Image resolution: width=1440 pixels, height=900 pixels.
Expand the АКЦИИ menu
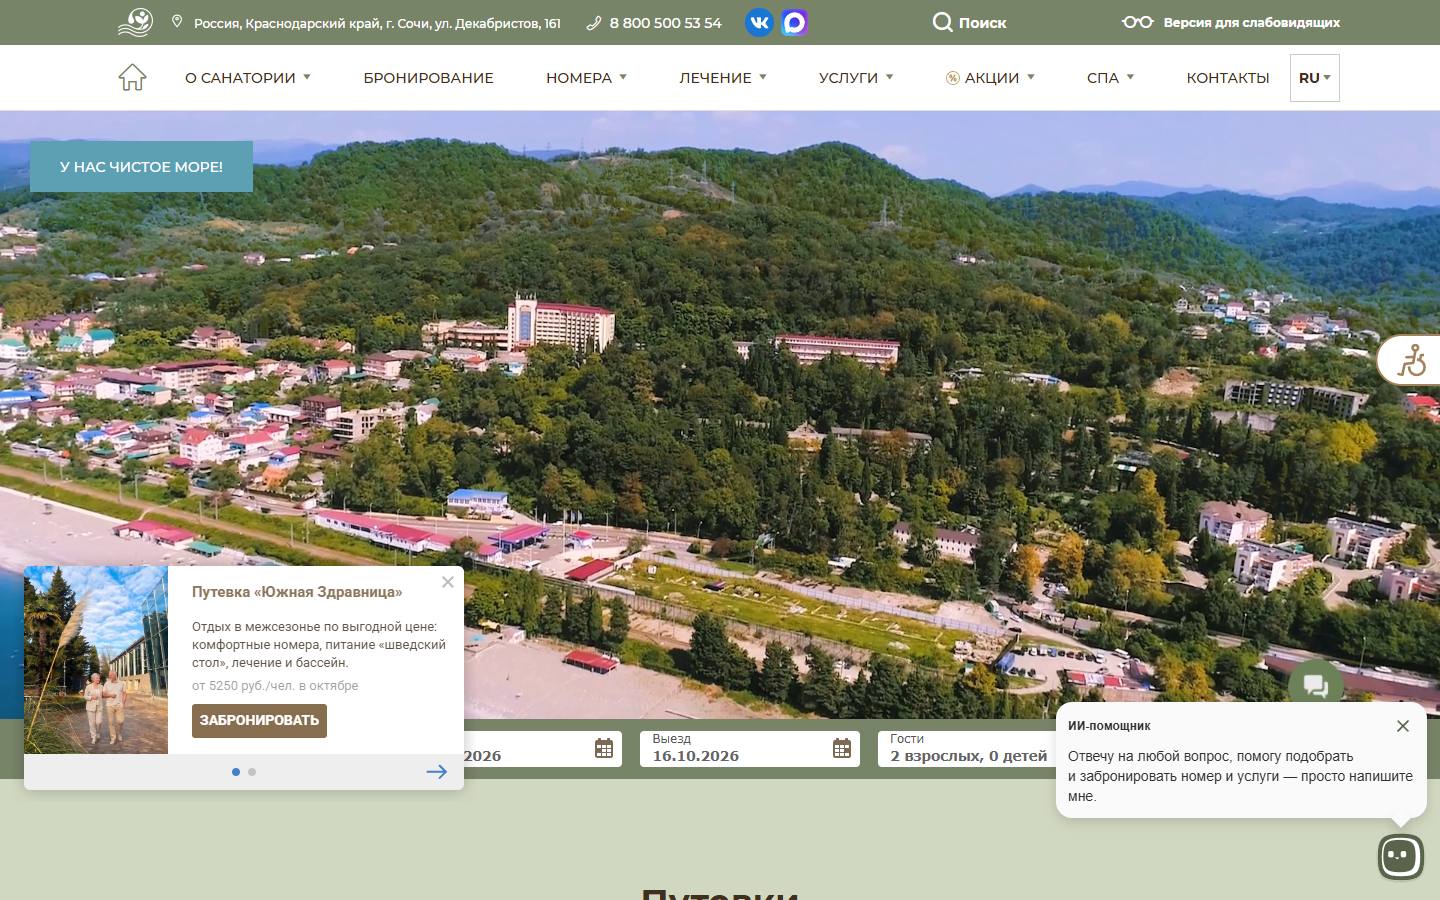(x=990, y=78)
